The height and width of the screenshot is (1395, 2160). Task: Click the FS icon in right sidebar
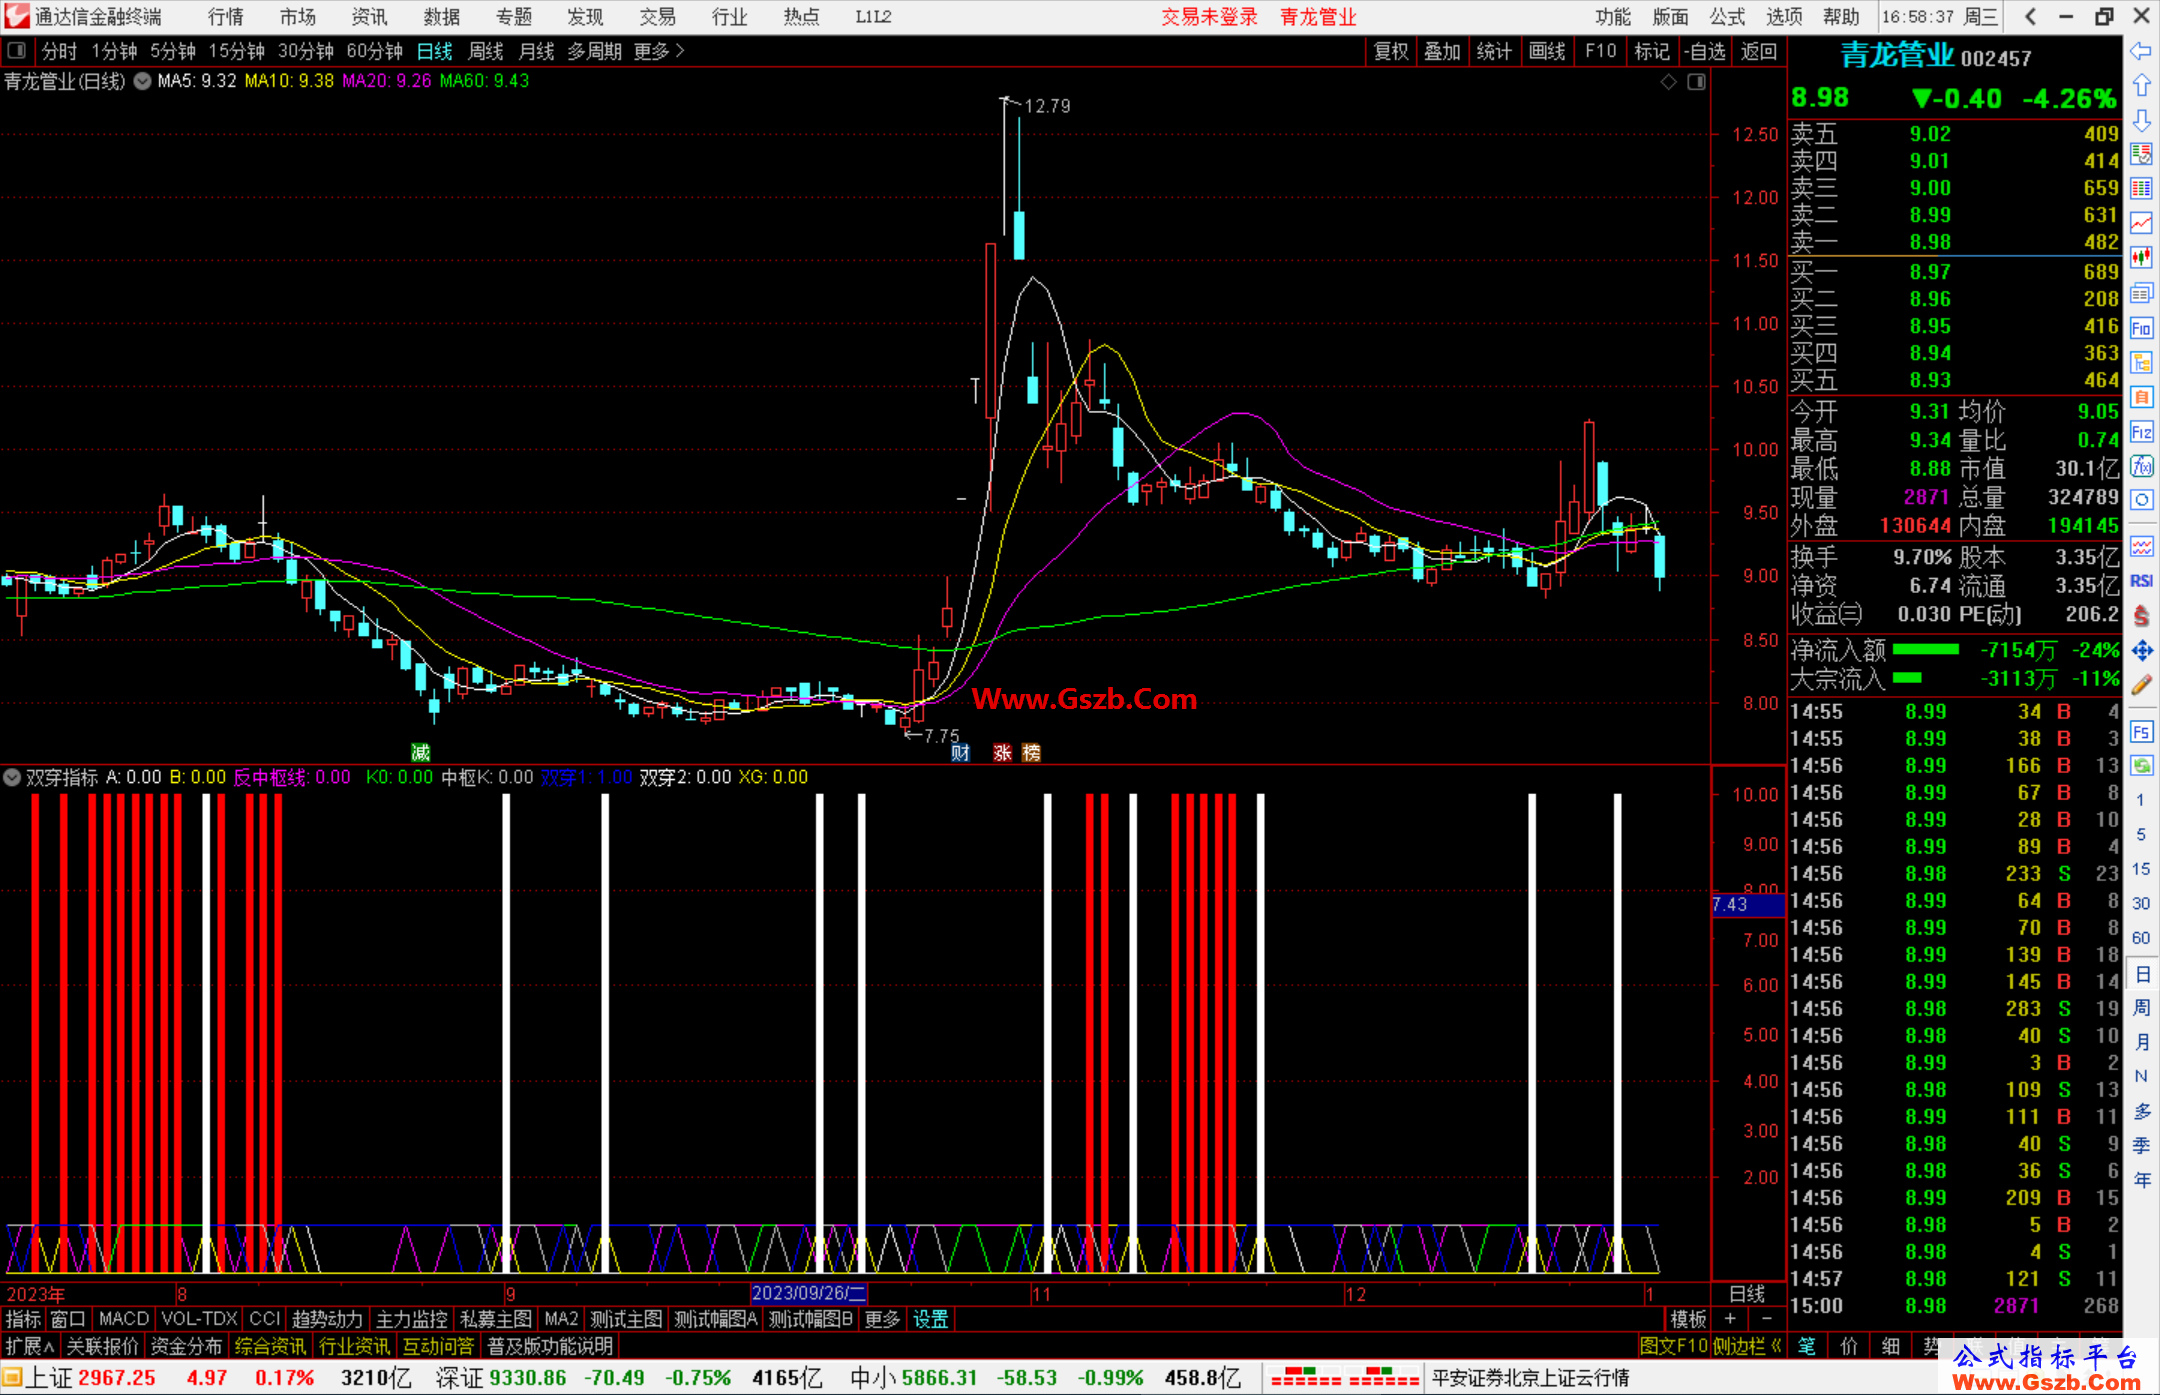click(2141, 732)
